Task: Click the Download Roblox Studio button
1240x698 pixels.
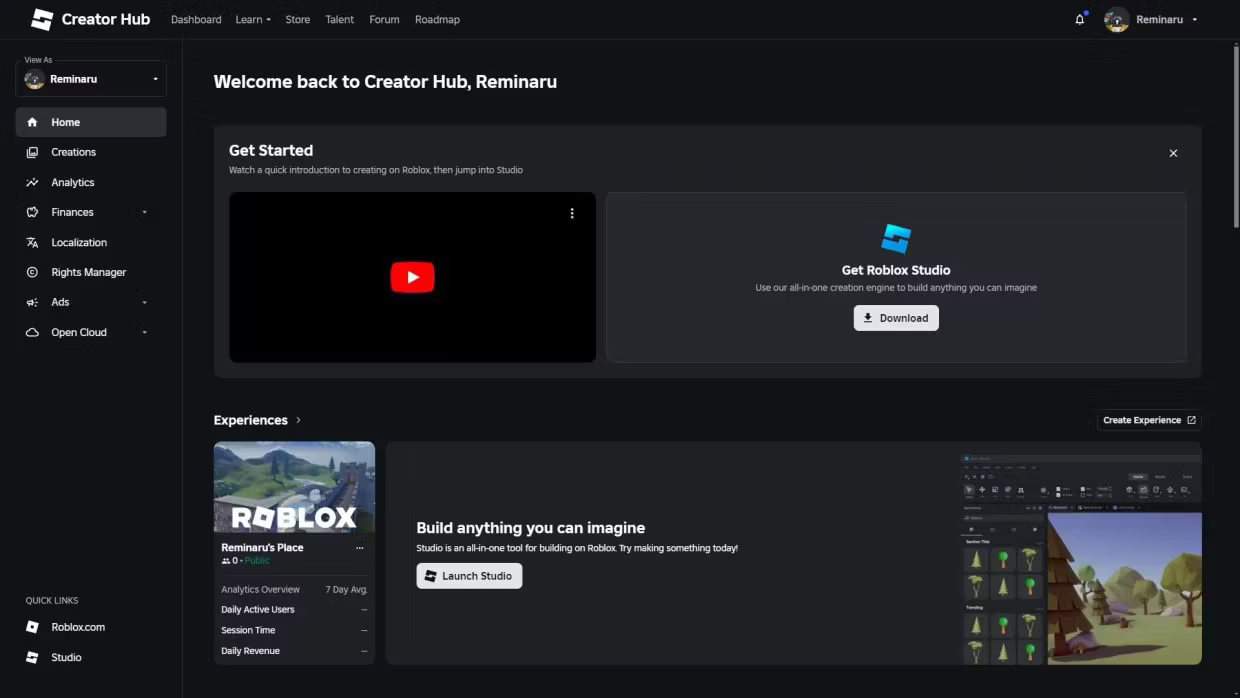Action: 896,318
